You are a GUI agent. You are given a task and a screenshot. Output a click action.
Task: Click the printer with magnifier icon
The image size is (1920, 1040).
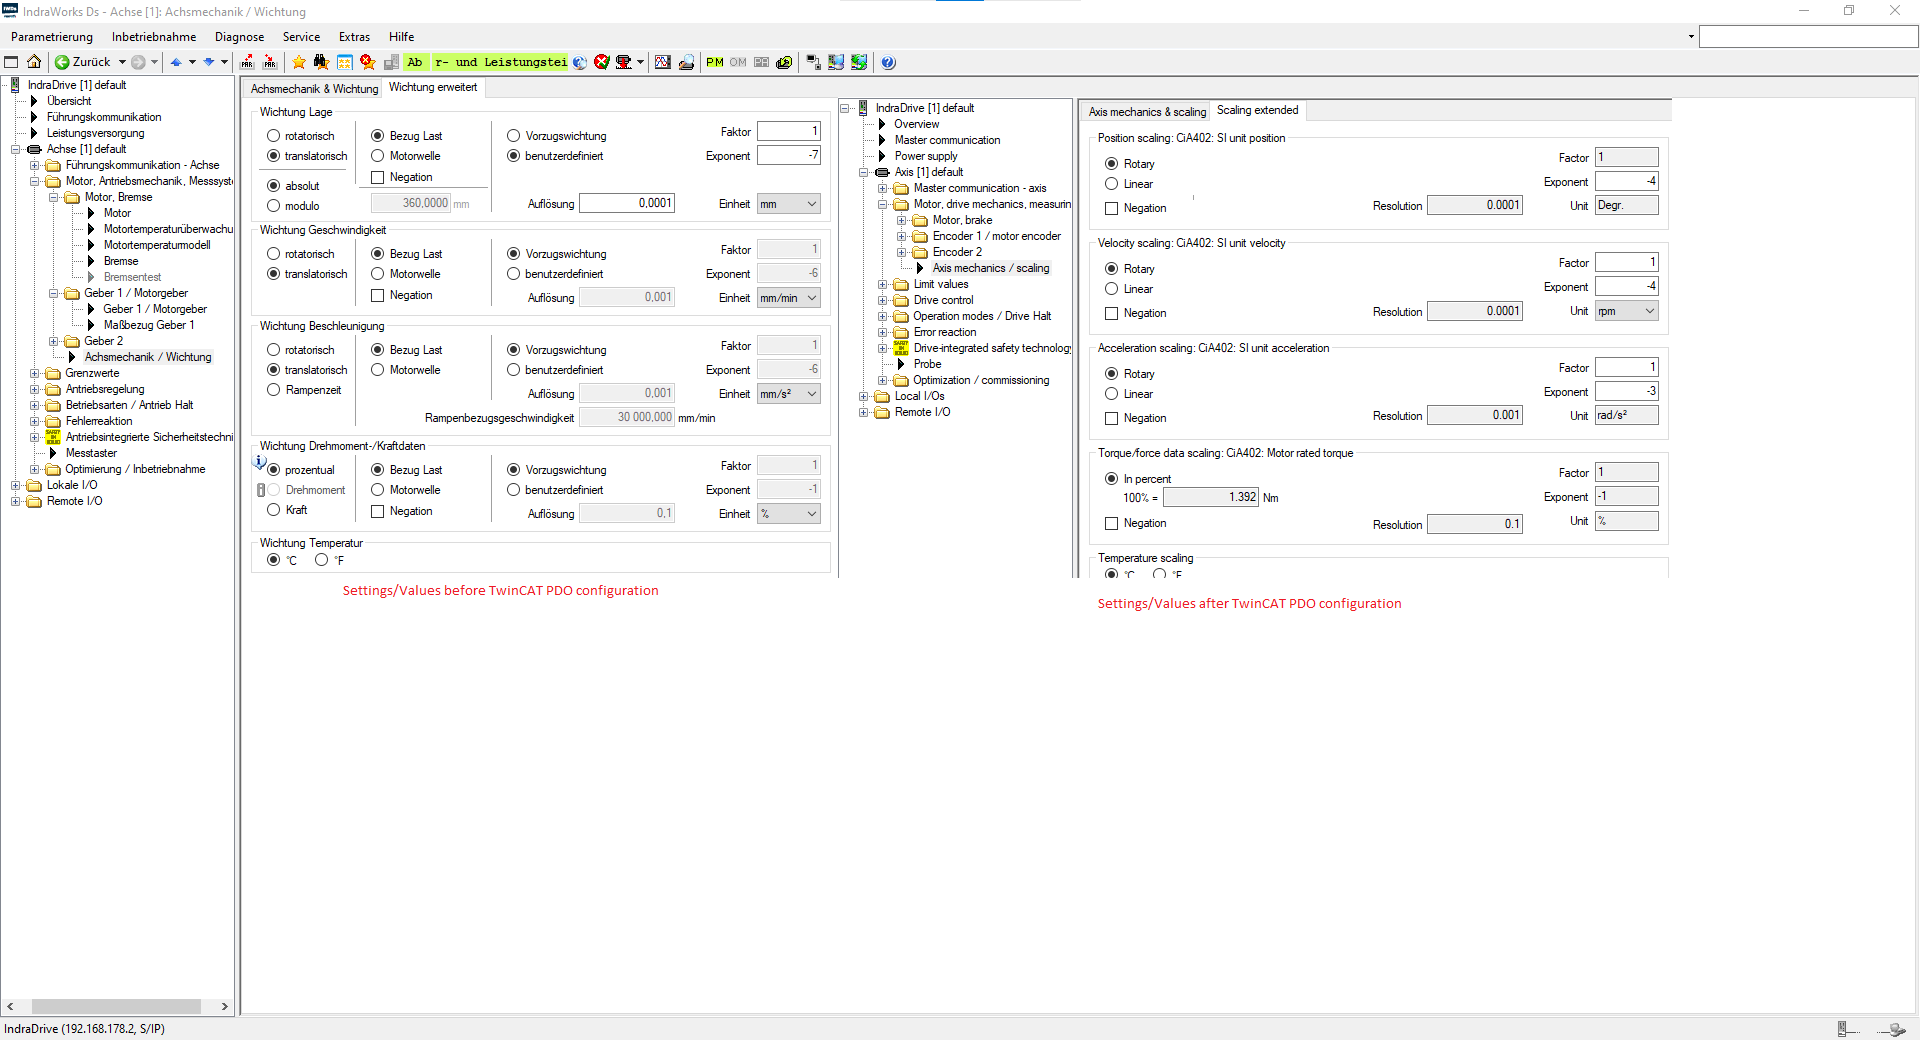pyautogui.click(x=686, y=62)
